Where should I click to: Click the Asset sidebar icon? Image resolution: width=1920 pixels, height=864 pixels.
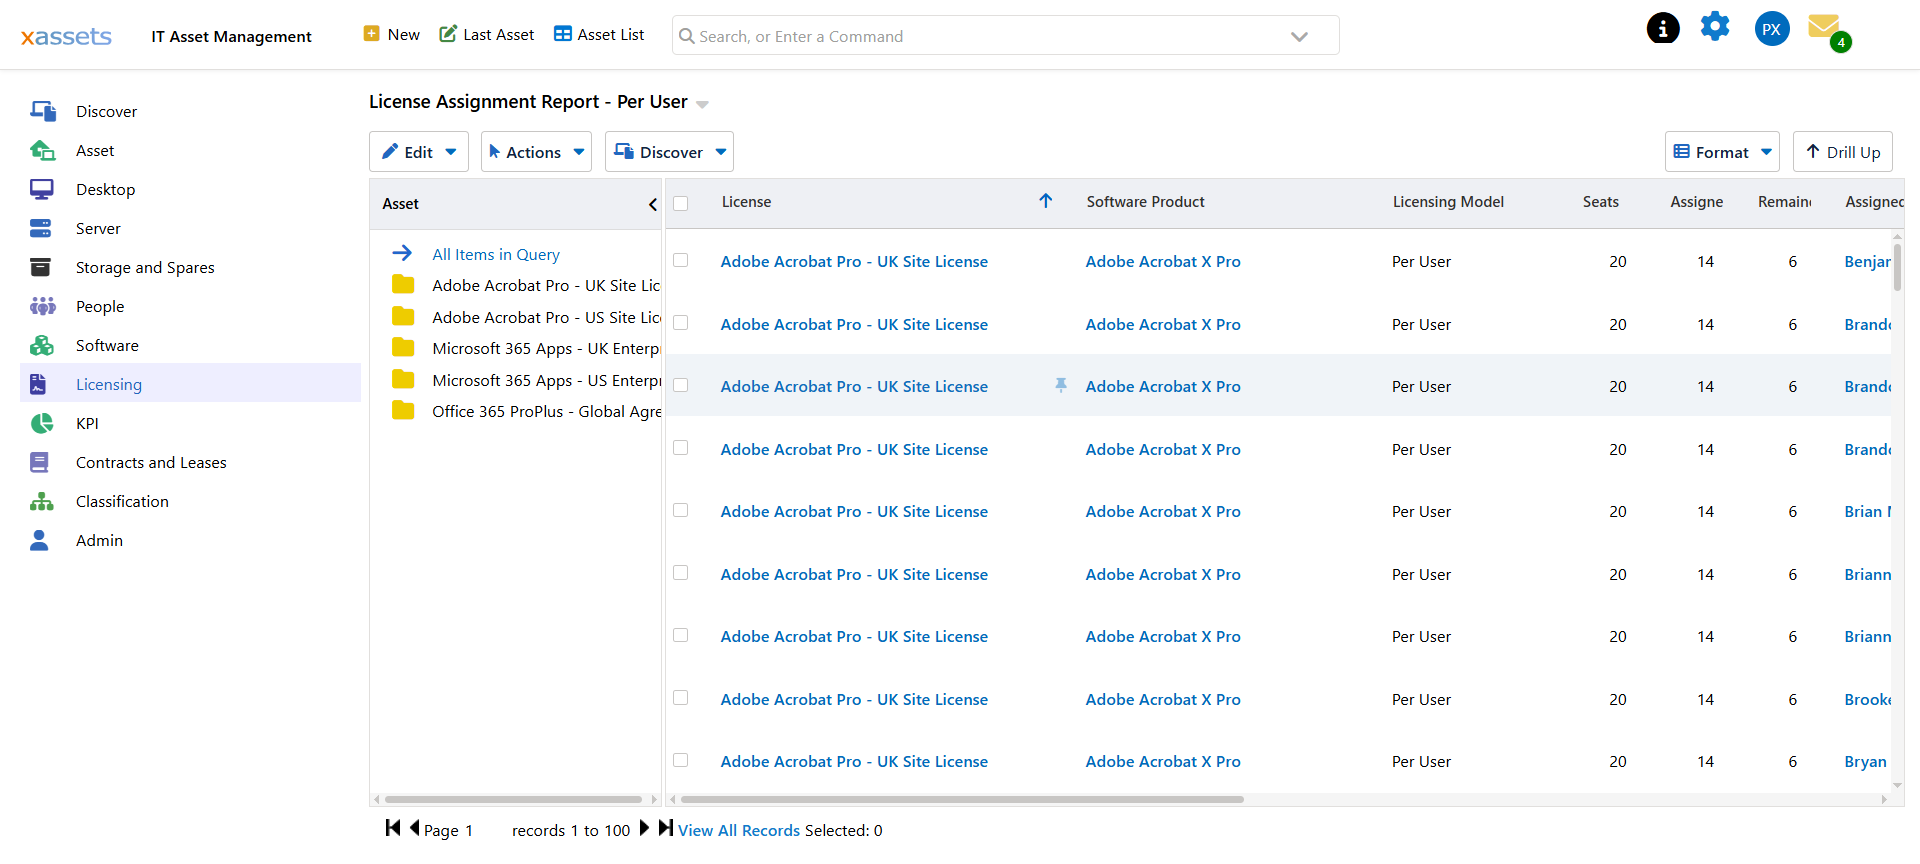42,150
